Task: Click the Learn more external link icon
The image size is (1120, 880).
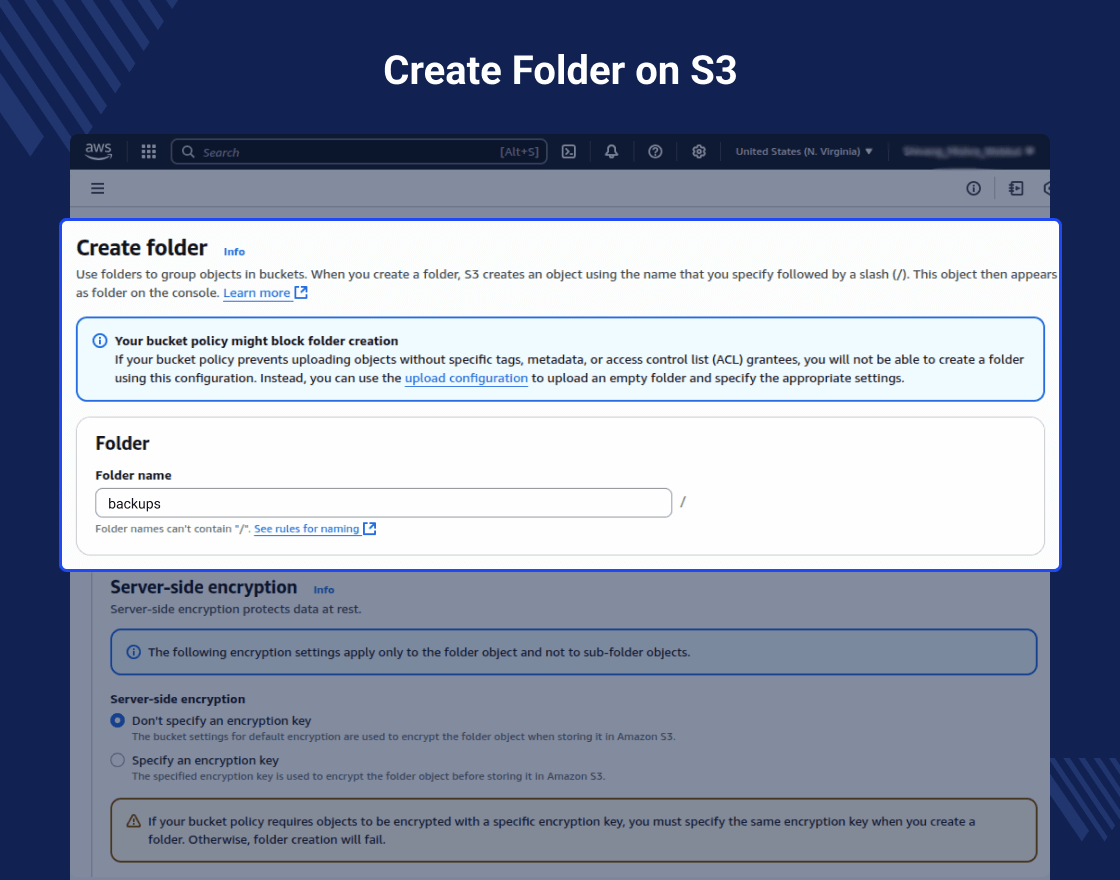Action: coord(301,292)
